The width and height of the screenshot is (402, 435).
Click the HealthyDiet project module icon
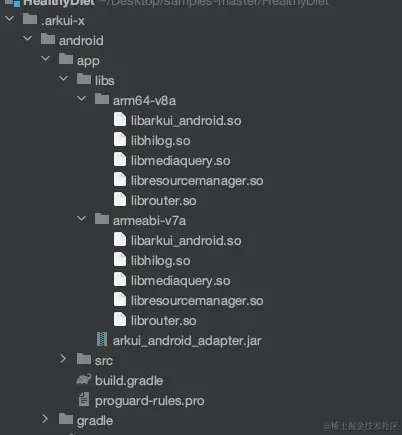(13, 3)
